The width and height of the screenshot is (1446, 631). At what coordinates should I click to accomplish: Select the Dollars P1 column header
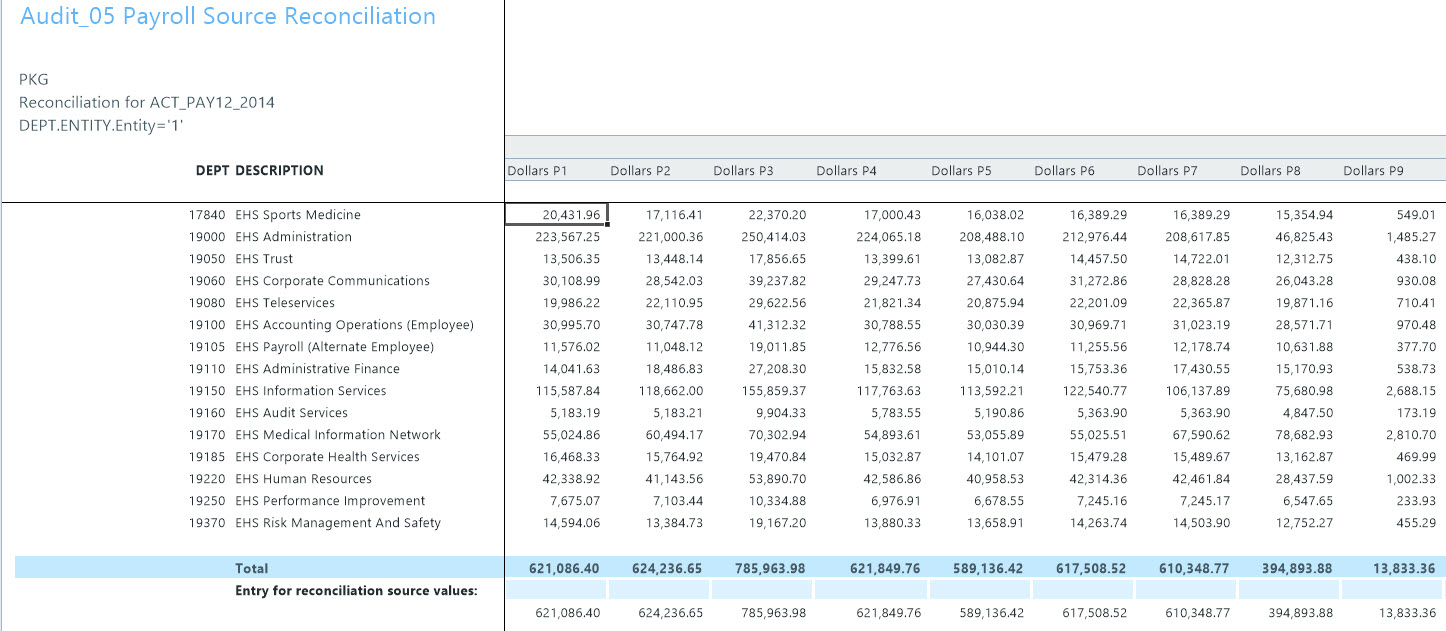(x=538, y=171)
